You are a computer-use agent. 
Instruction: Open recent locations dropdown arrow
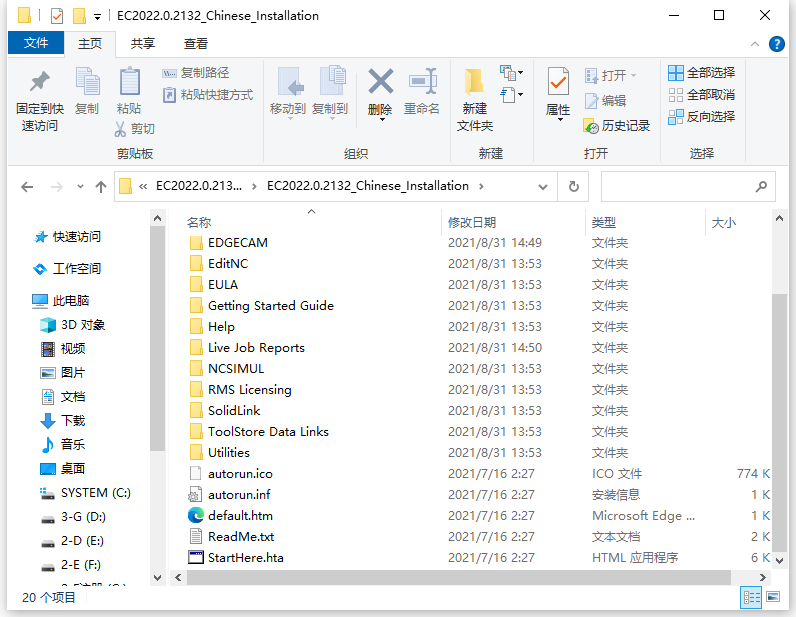80,186
